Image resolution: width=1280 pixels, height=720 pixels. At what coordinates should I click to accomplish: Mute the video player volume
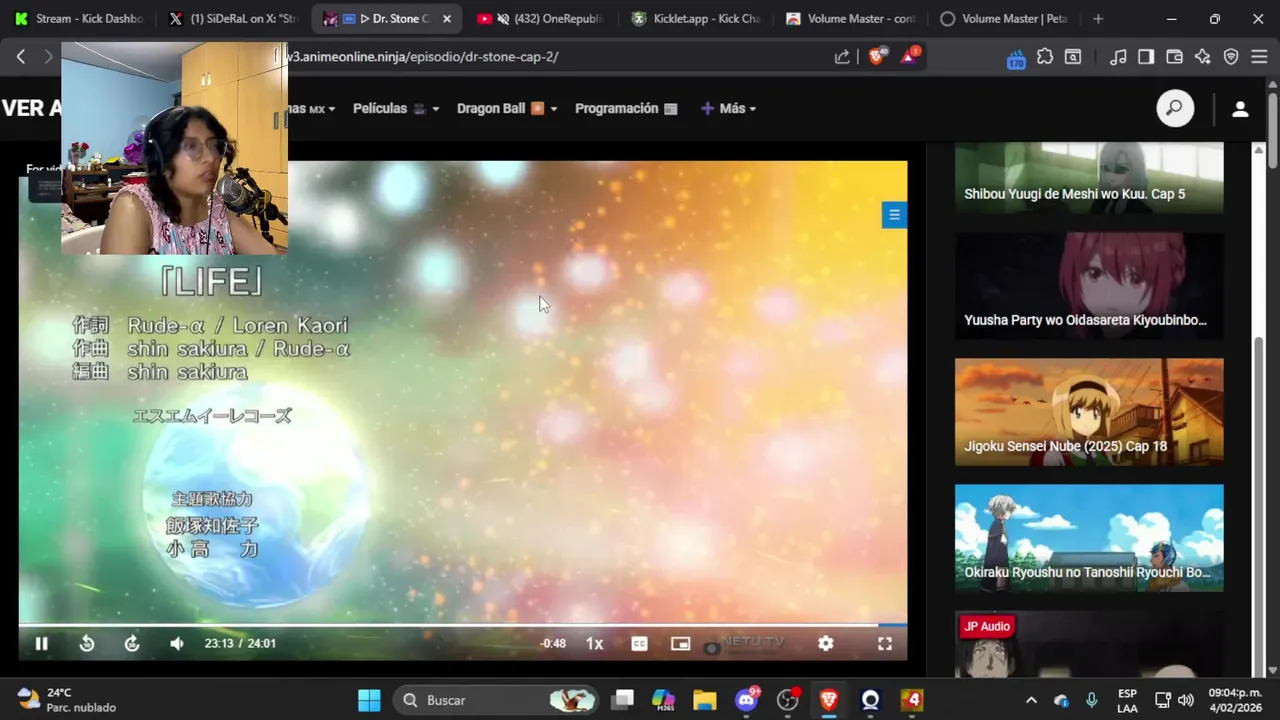point(177,644)
